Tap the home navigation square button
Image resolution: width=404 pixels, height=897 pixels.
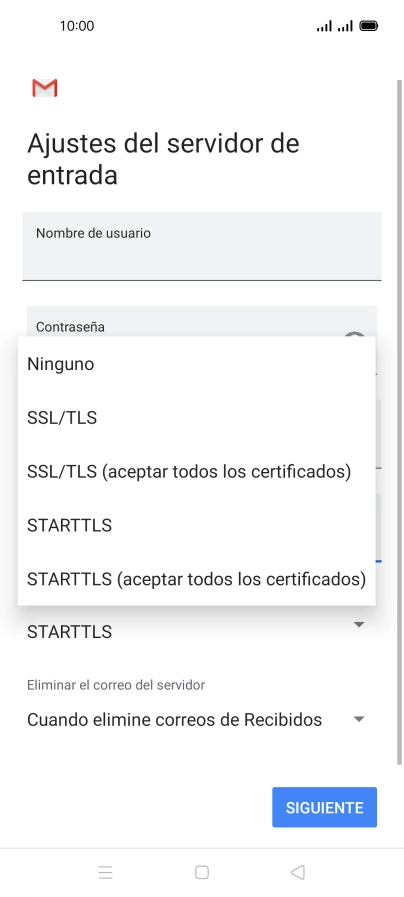click(201, 872)
